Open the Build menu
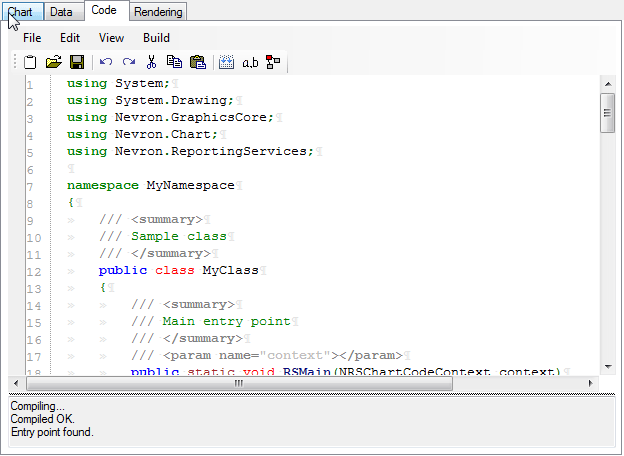Viewport: 624px width, 456px height. click(x=156, y=37)
